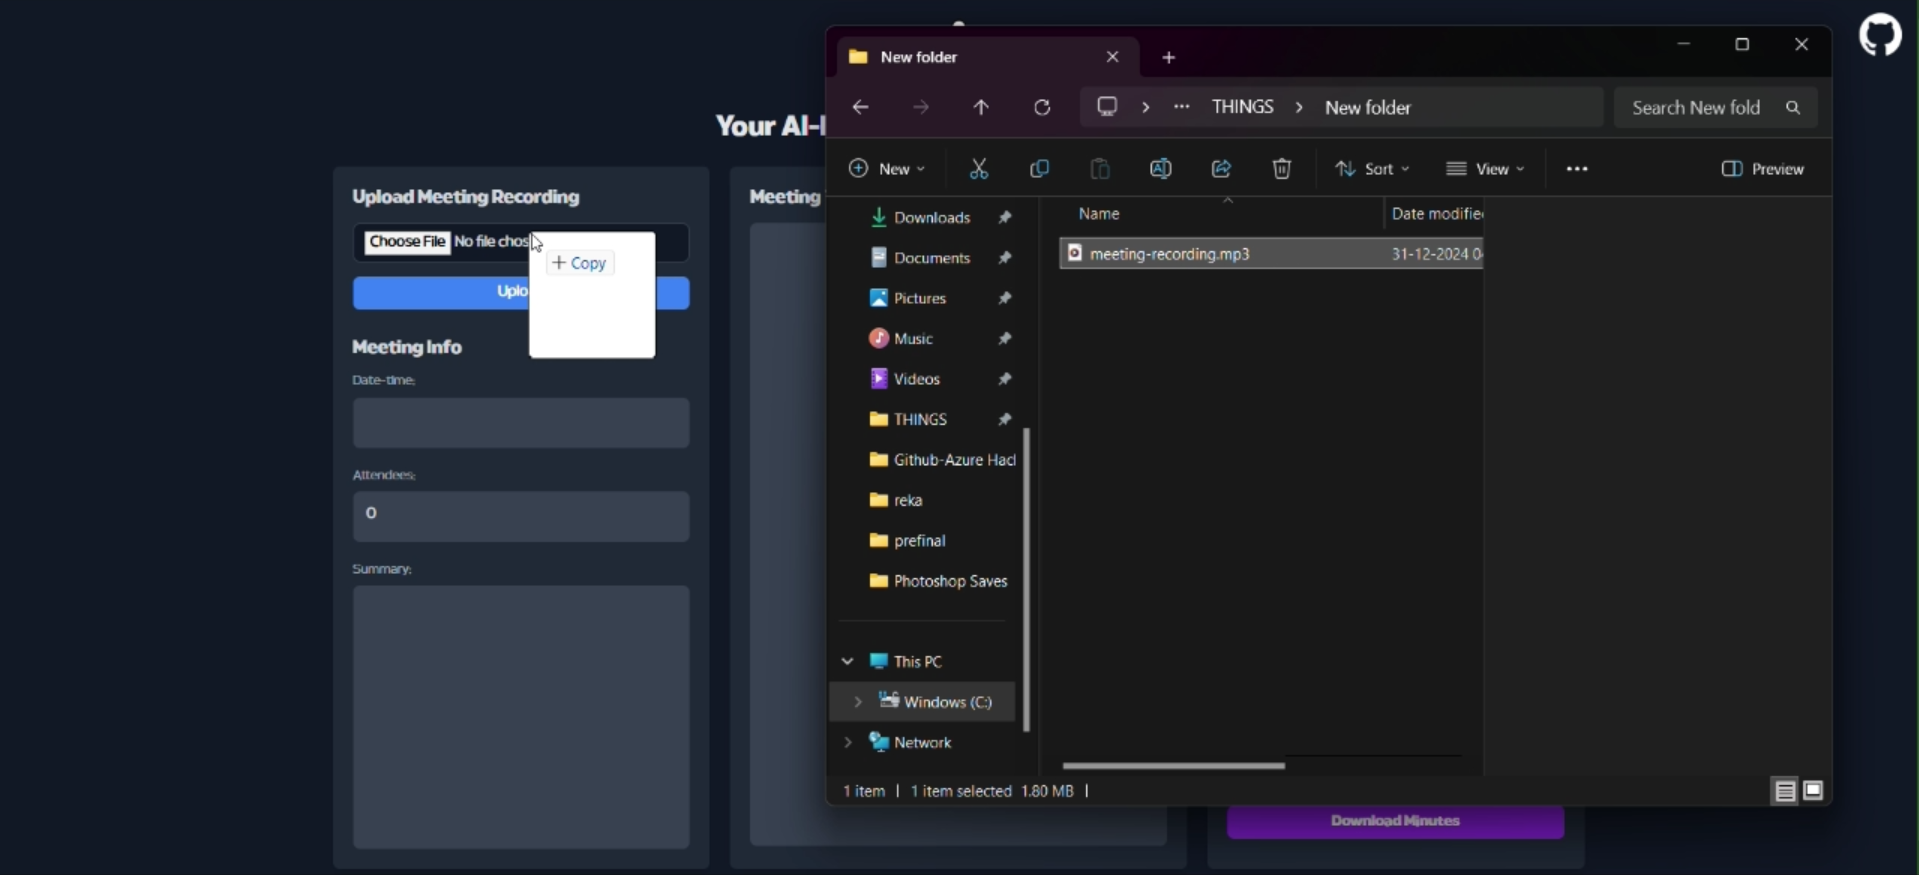This screenshot has height=875, width=1919.
Task: Expand the Windows (C:) drive node
Action: (858, 702)
